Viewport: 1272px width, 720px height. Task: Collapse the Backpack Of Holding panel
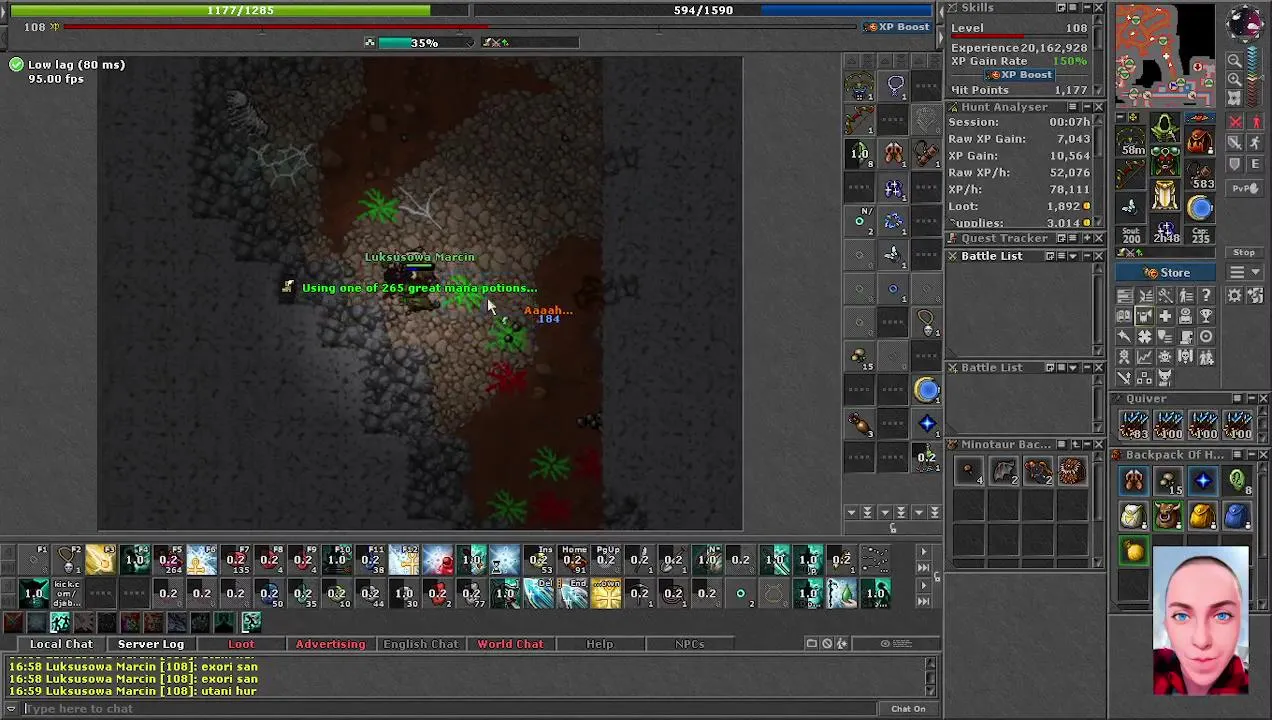click(1250, 455)
